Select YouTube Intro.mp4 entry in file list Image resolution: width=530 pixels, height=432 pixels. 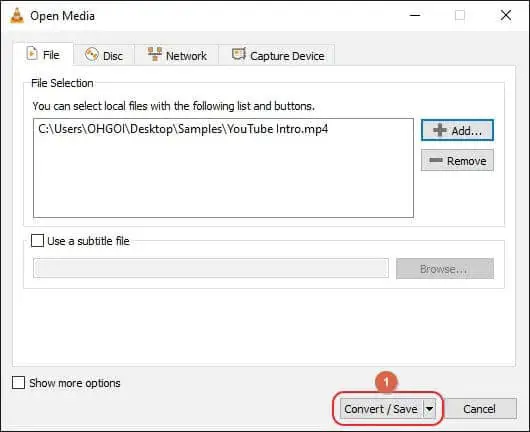click(183, 129)
